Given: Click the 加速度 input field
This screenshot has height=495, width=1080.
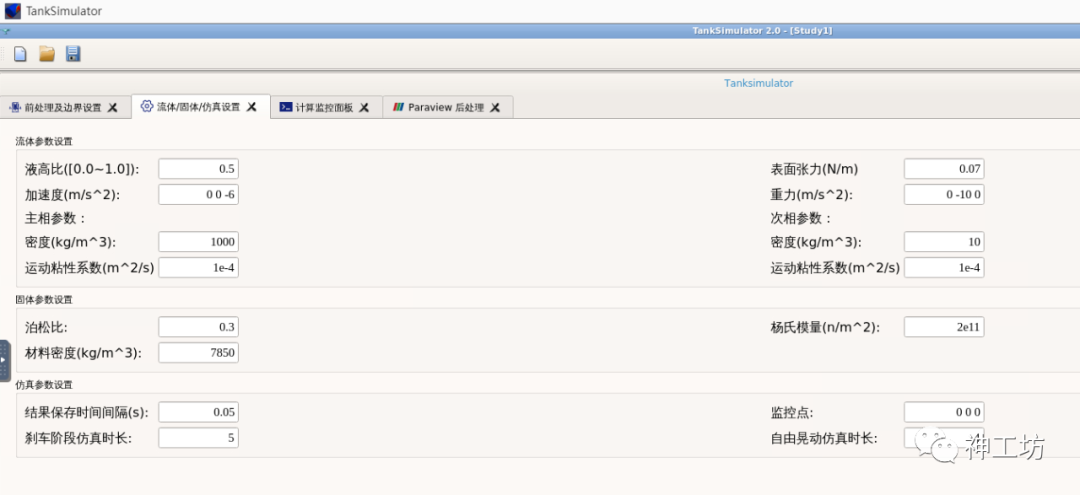Looking at the screenshot, I should coord(198,195).
